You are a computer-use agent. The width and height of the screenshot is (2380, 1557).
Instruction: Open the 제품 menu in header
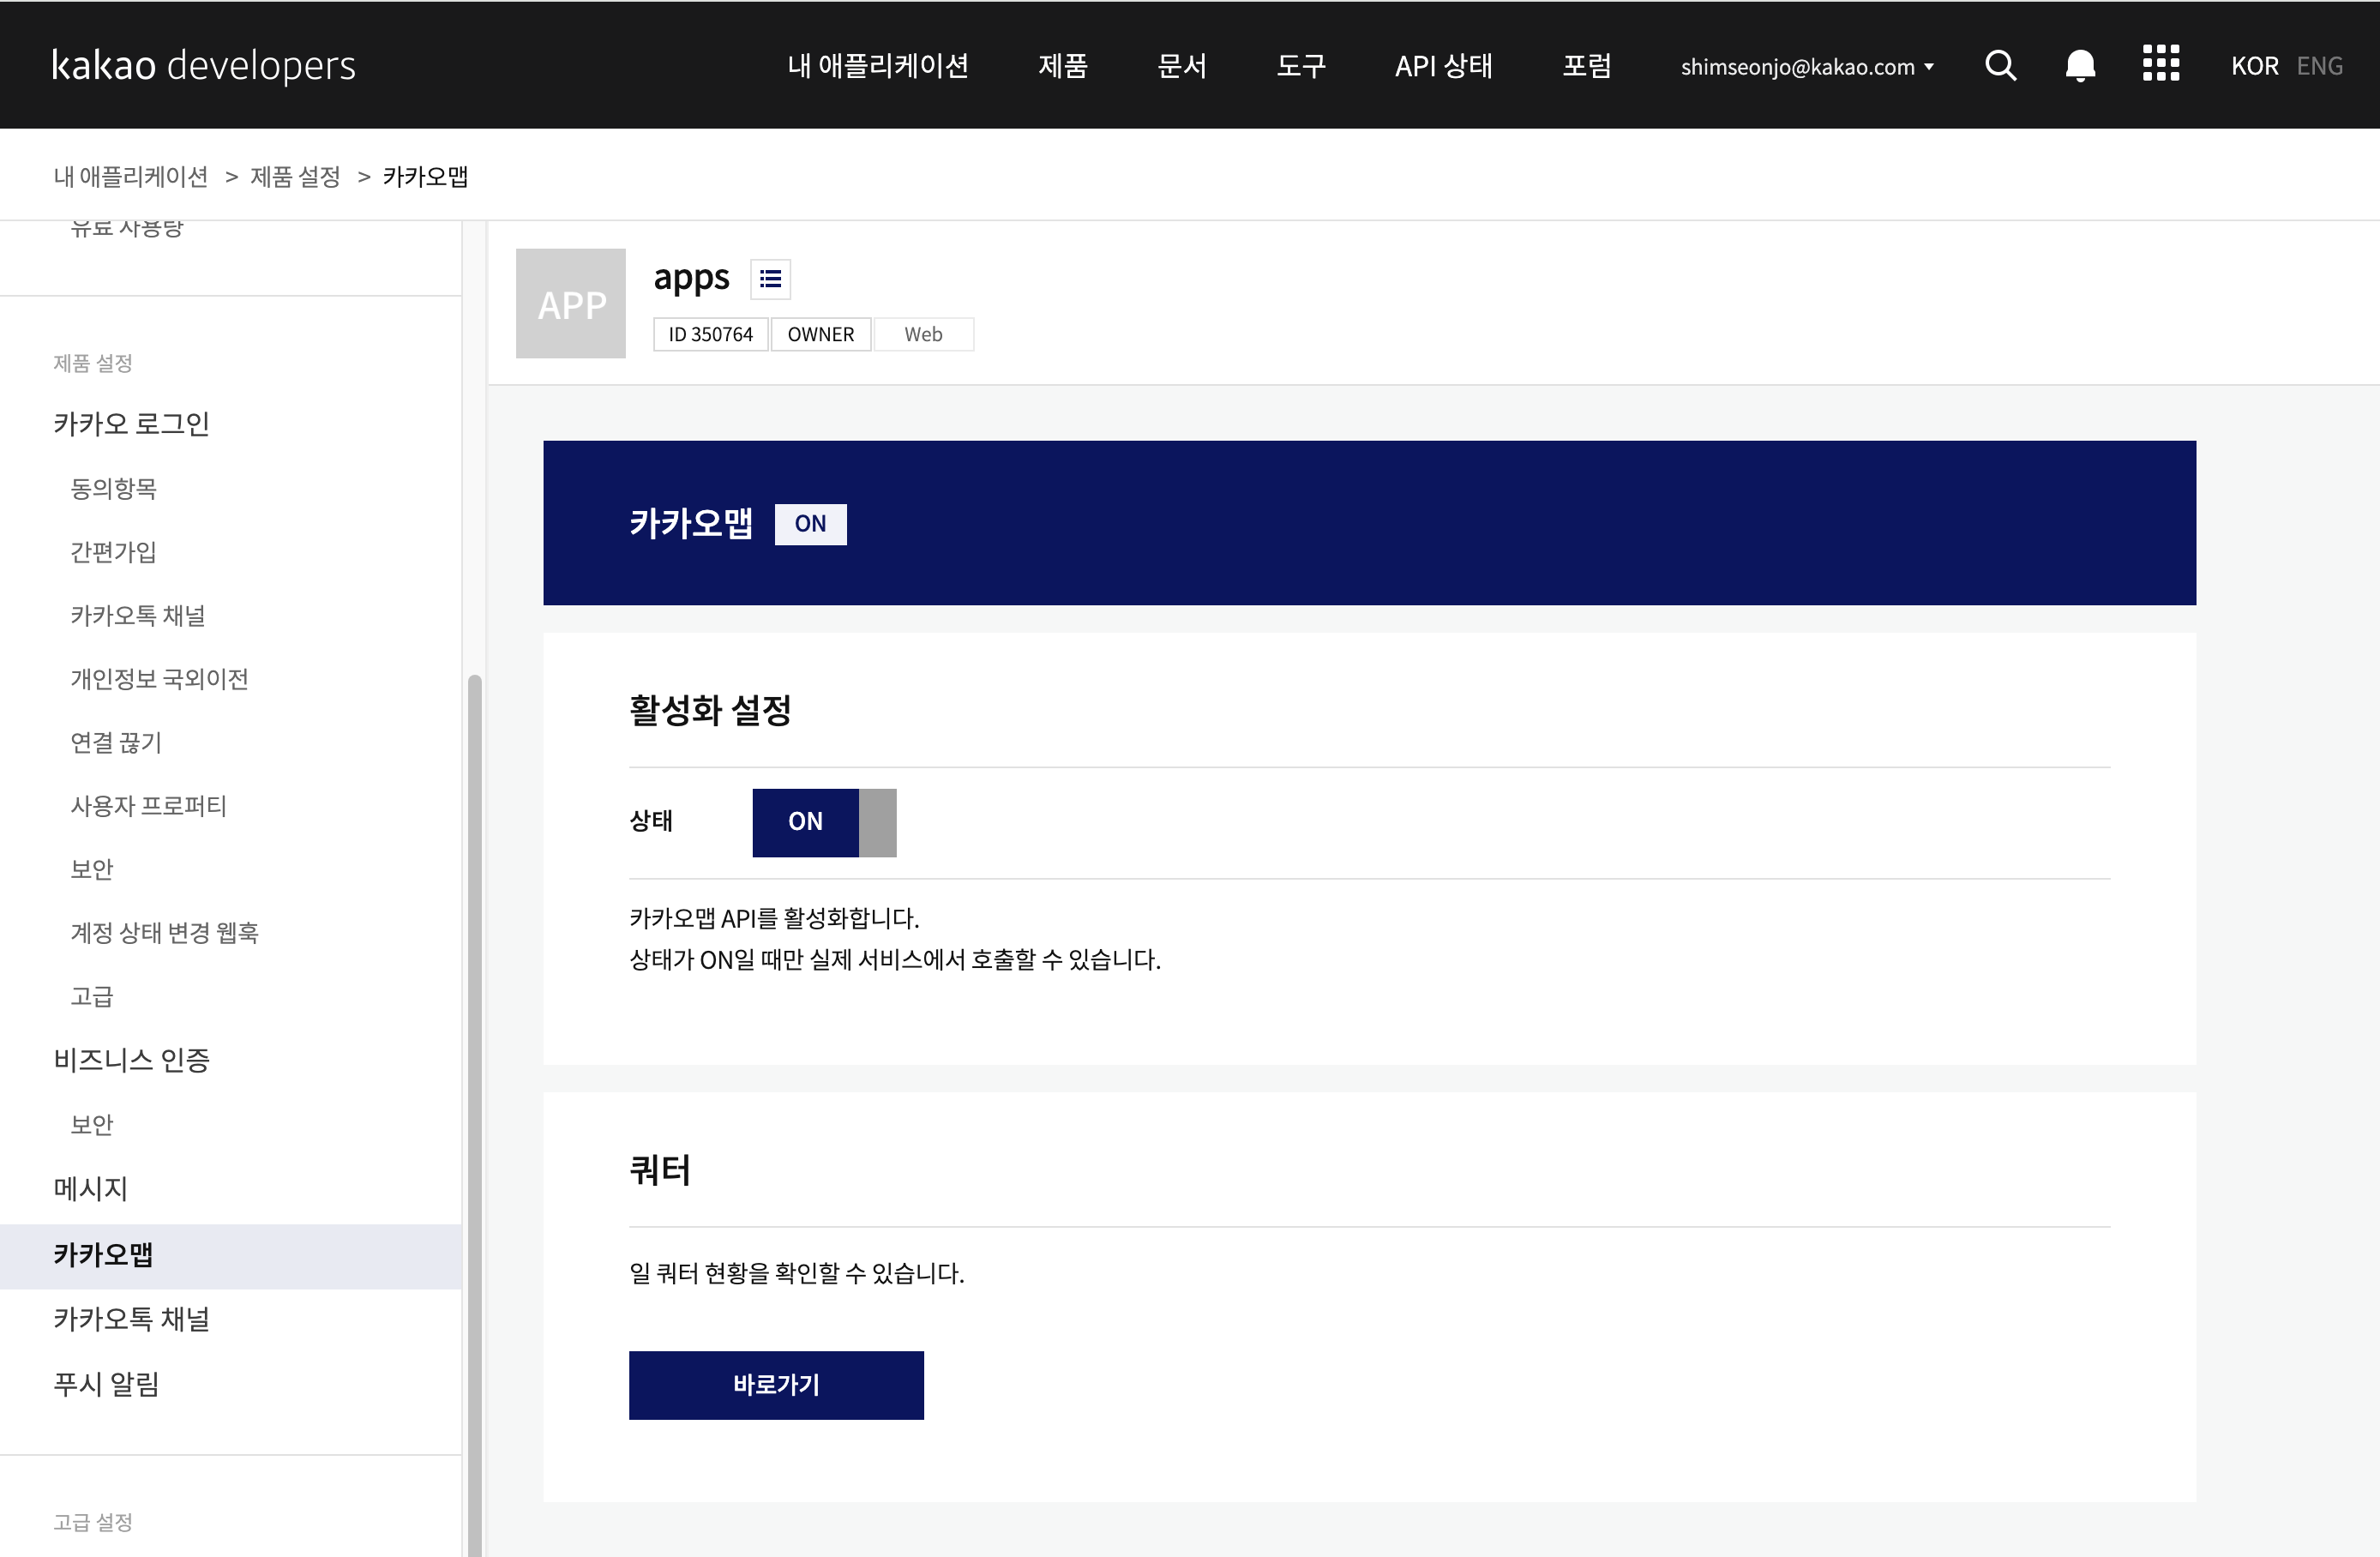point(1062,66)
